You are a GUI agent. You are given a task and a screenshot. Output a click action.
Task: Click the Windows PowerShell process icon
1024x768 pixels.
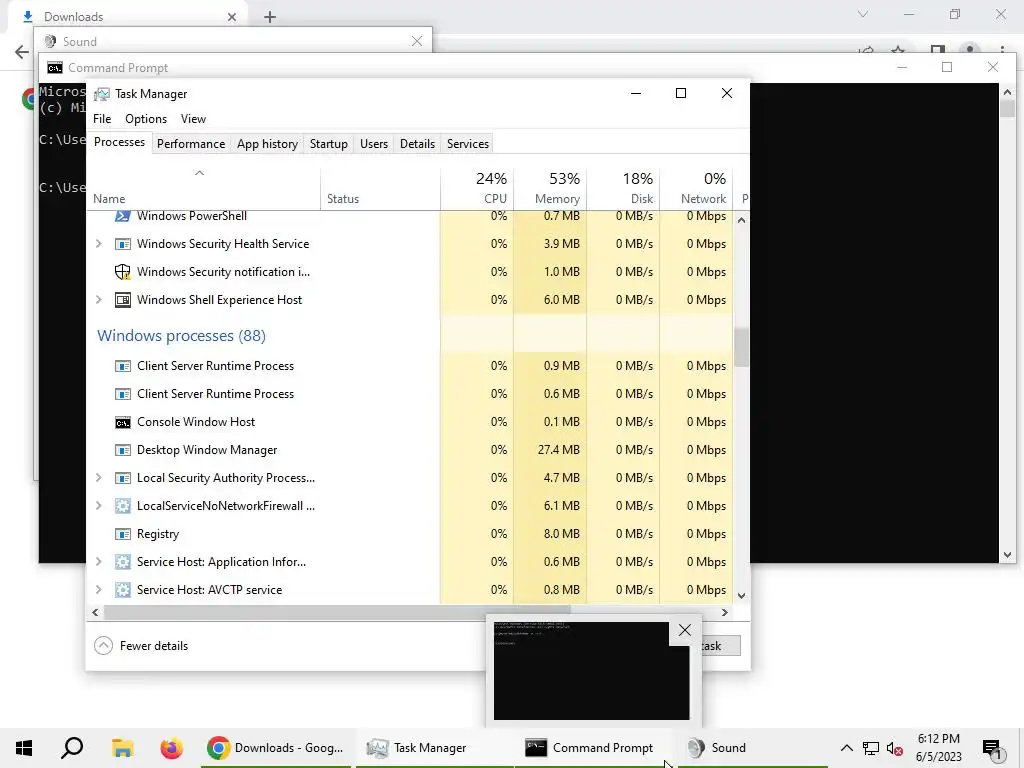[x=122, y=216]
